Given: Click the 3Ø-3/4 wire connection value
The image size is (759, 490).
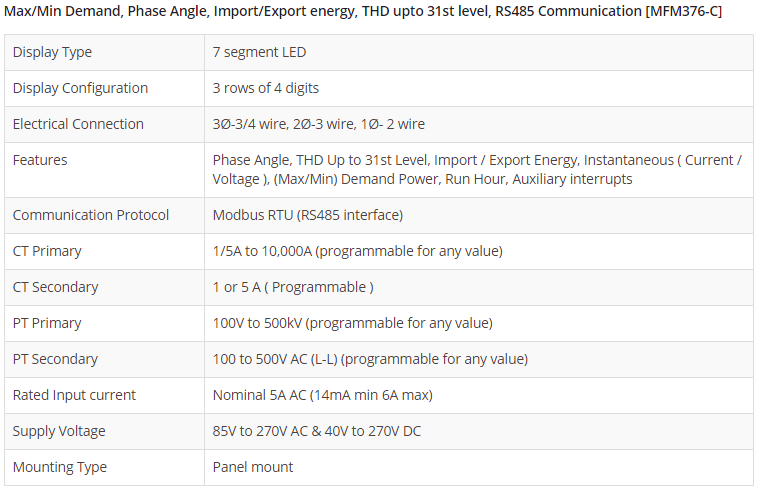Looking at the screenshot, I should (318, 124).
